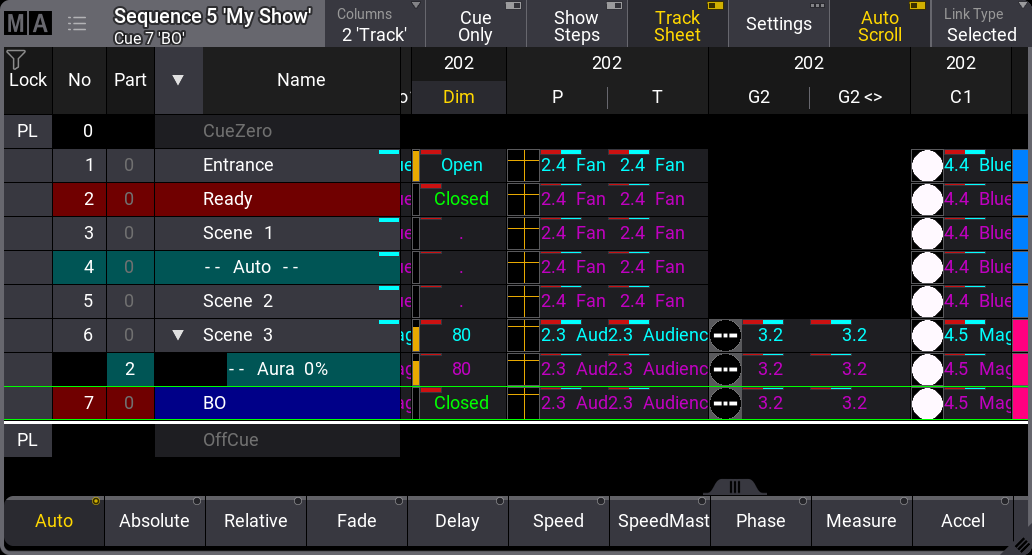Open the Columns '2 Track' dropdown
This screenshot has height=555, width=1032.
tap(374, 25)
